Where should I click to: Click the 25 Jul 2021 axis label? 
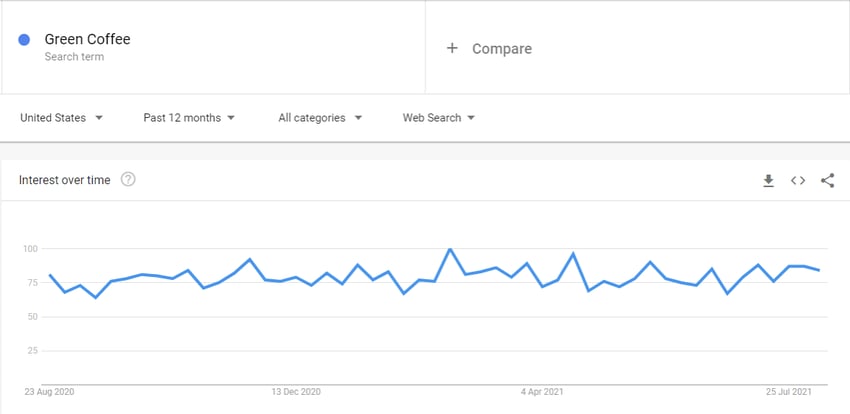coord(789,392)
